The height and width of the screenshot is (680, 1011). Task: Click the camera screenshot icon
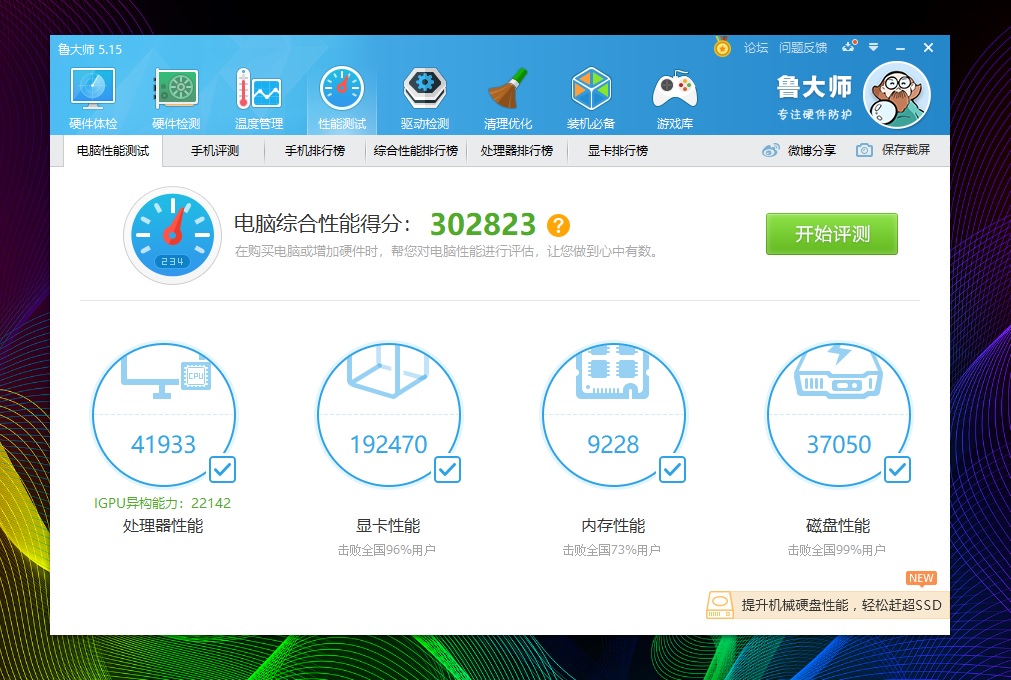(864, 150)
